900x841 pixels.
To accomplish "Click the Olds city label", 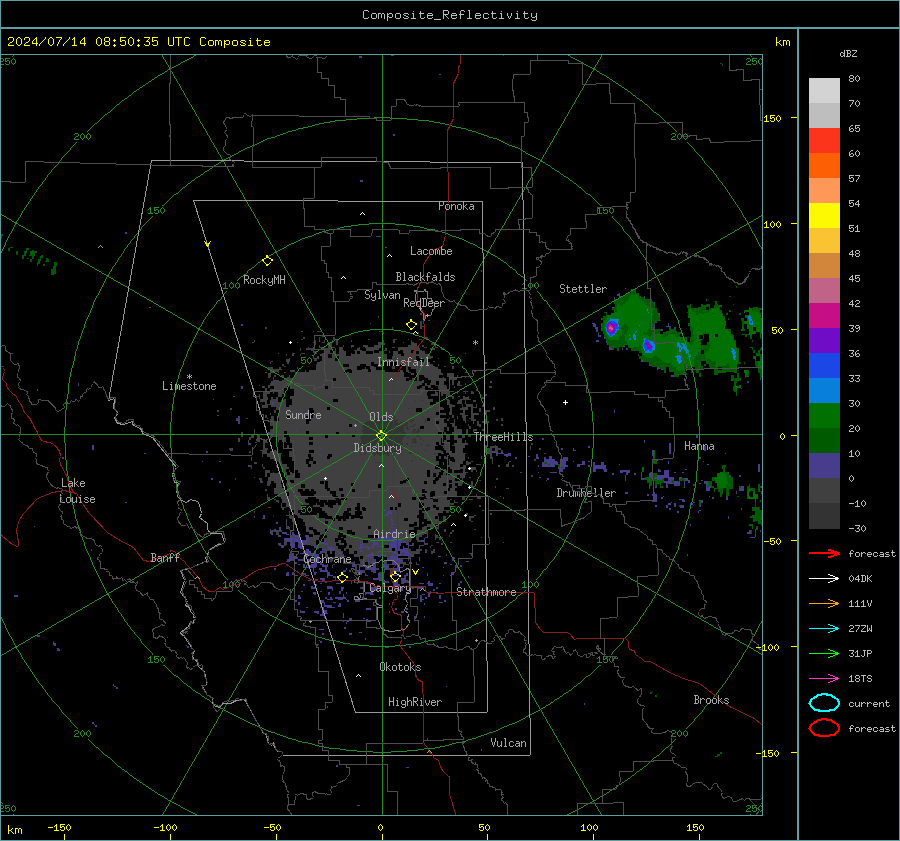I will pyautogui.click(x=381, y=417).
